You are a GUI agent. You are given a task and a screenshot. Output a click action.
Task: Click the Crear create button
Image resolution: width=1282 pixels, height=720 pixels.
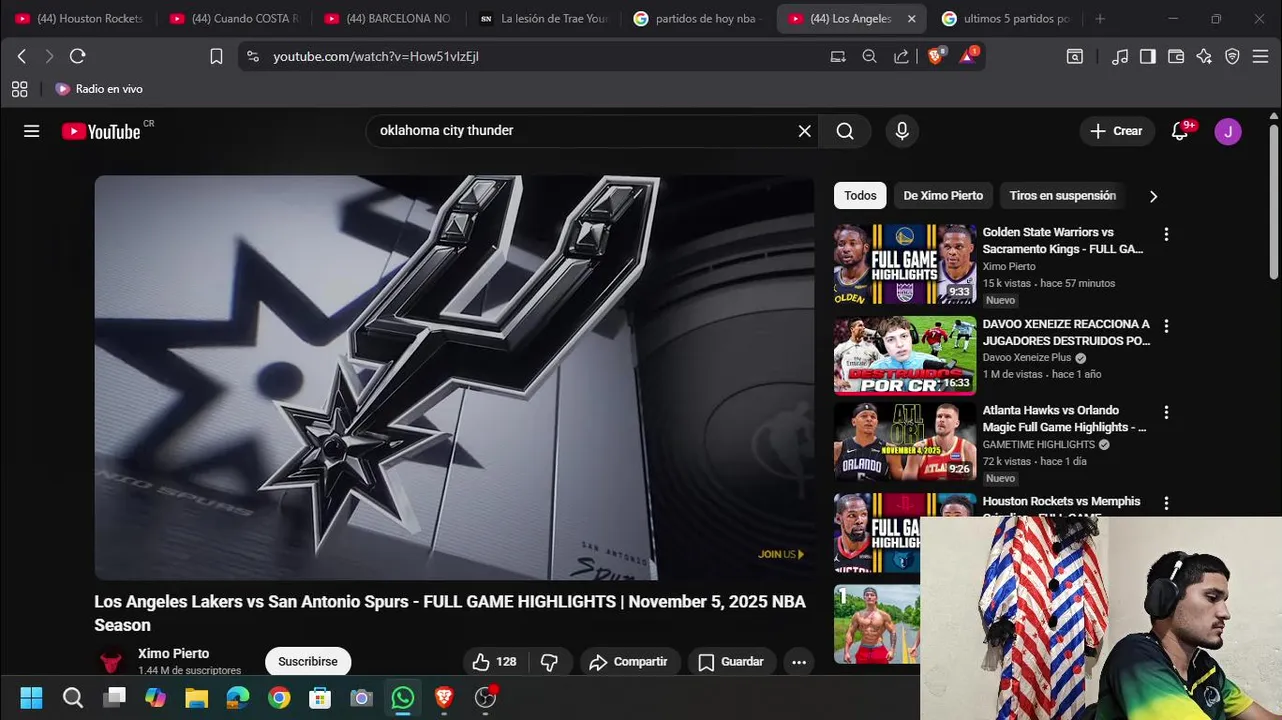point(1117,131)
